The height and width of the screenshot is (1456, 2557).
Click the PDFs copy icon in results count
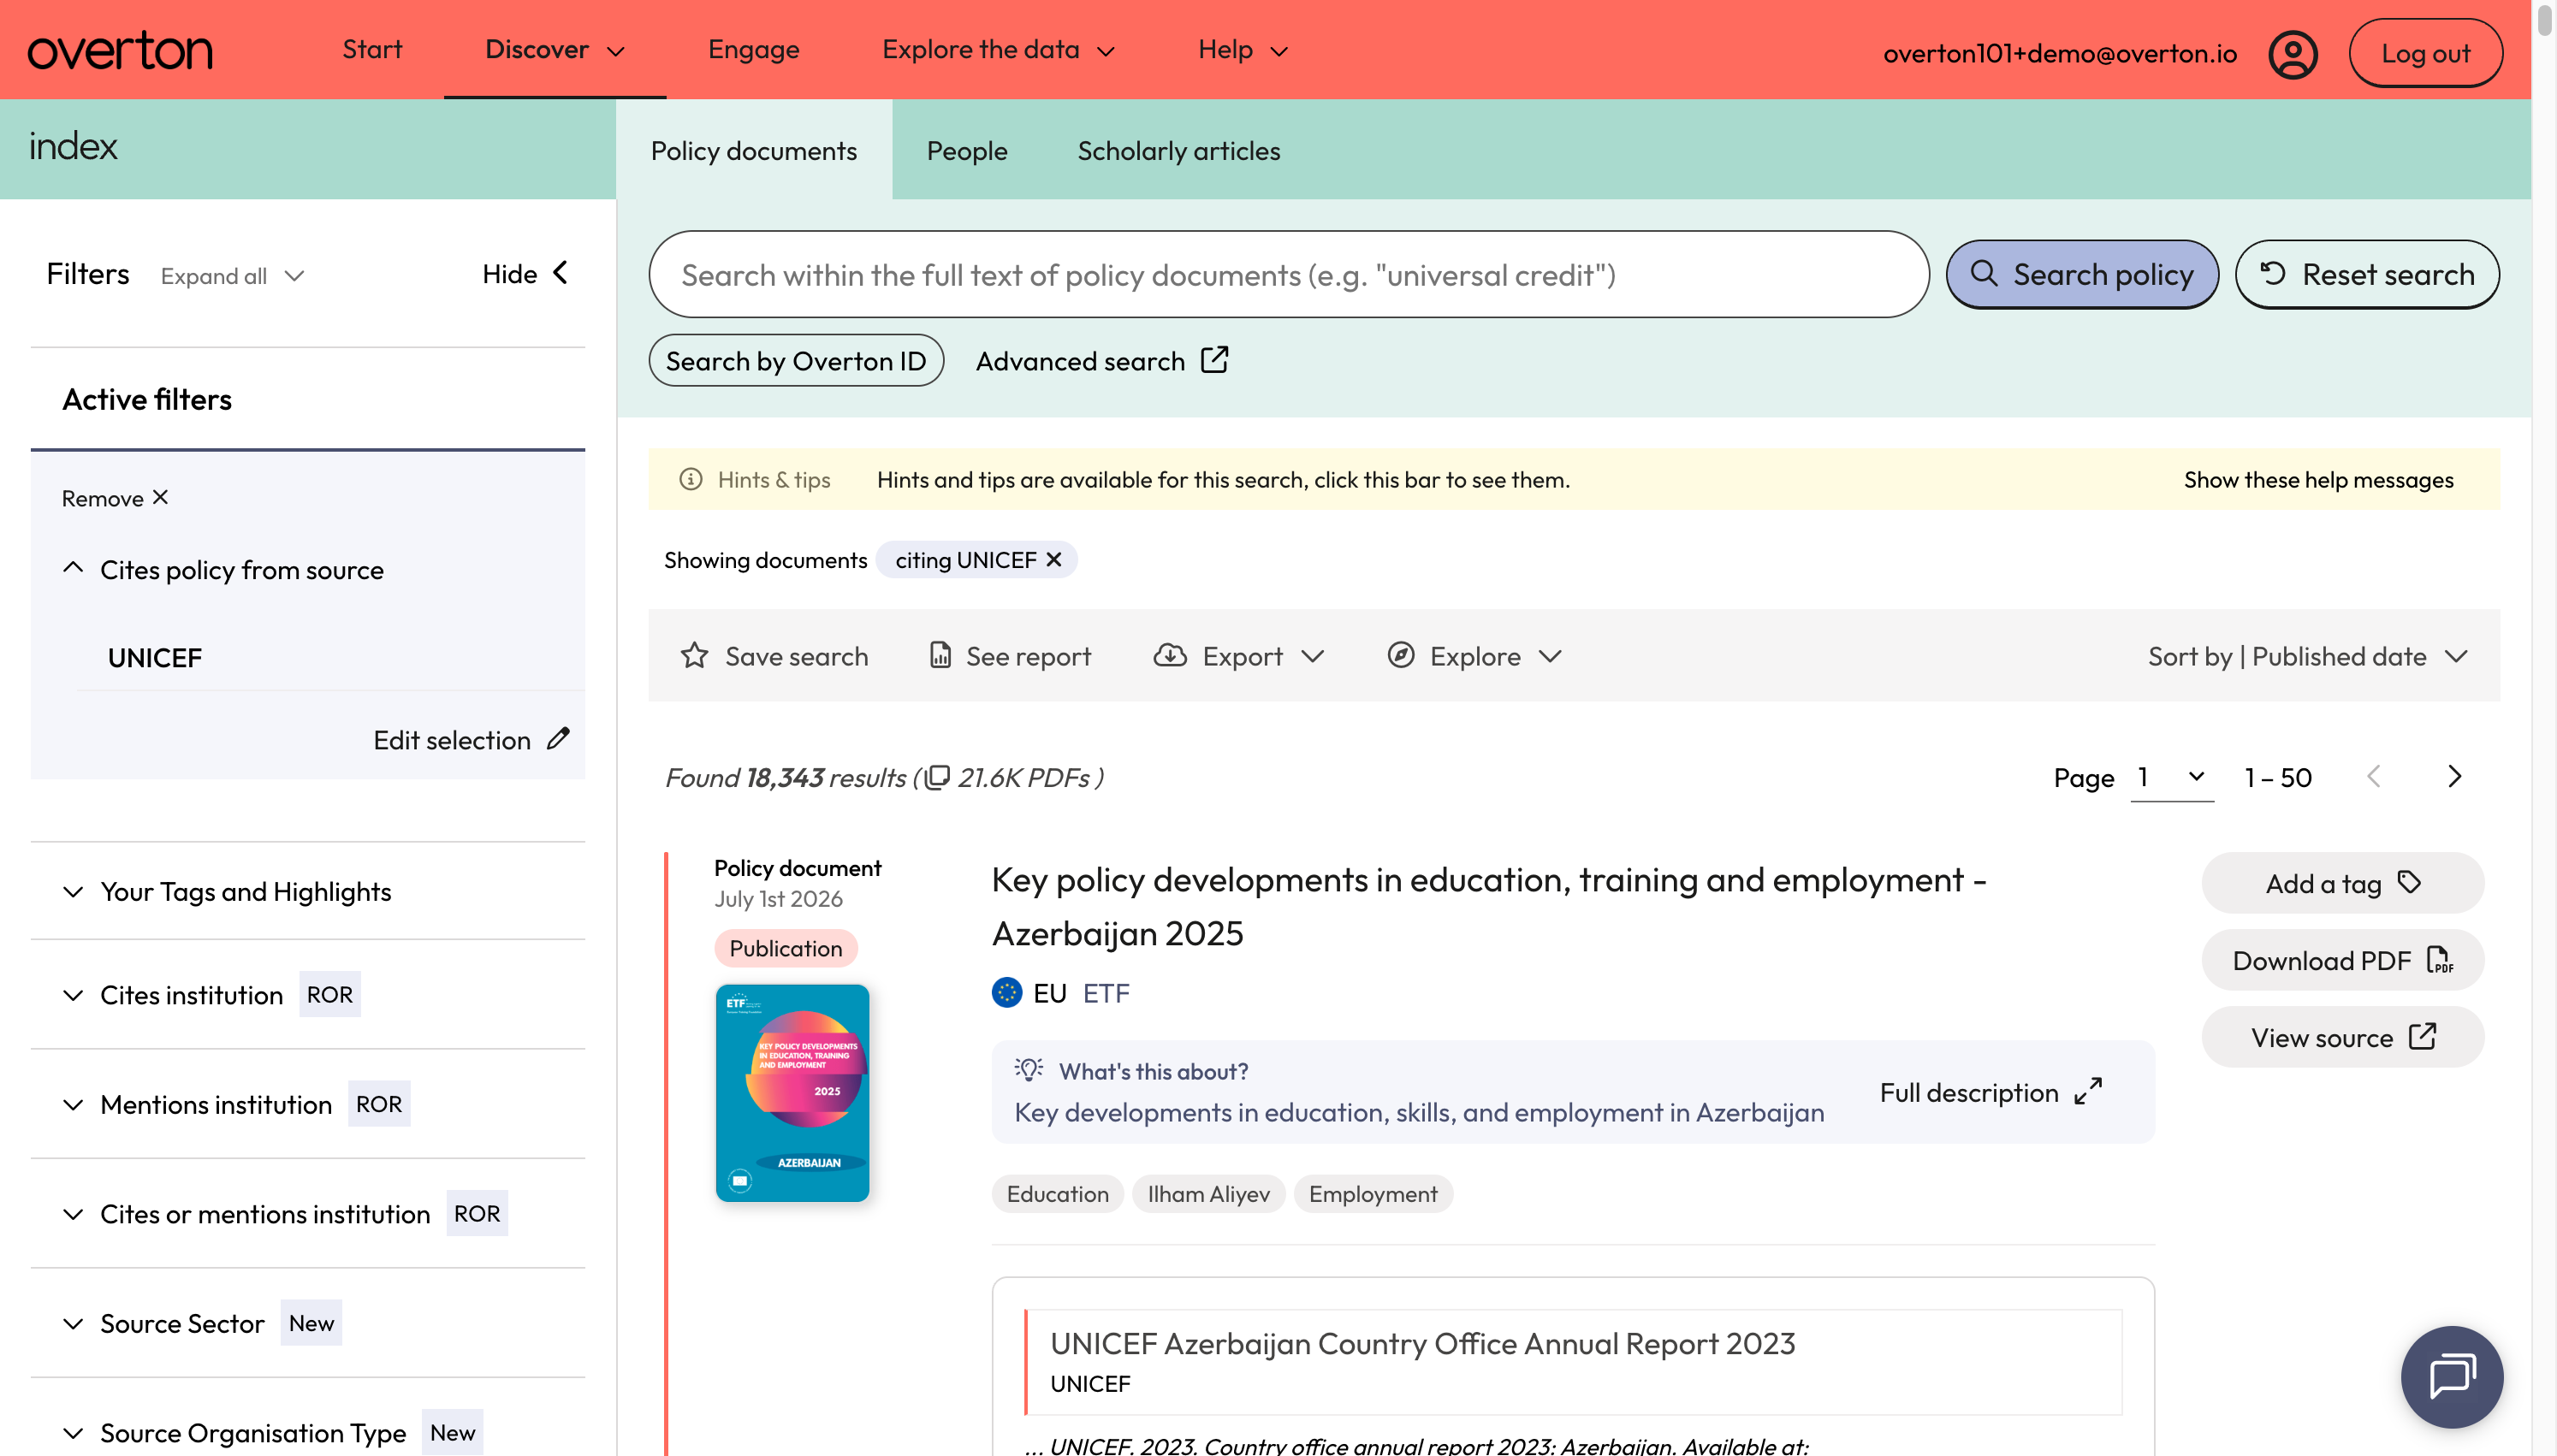(936, 778)
